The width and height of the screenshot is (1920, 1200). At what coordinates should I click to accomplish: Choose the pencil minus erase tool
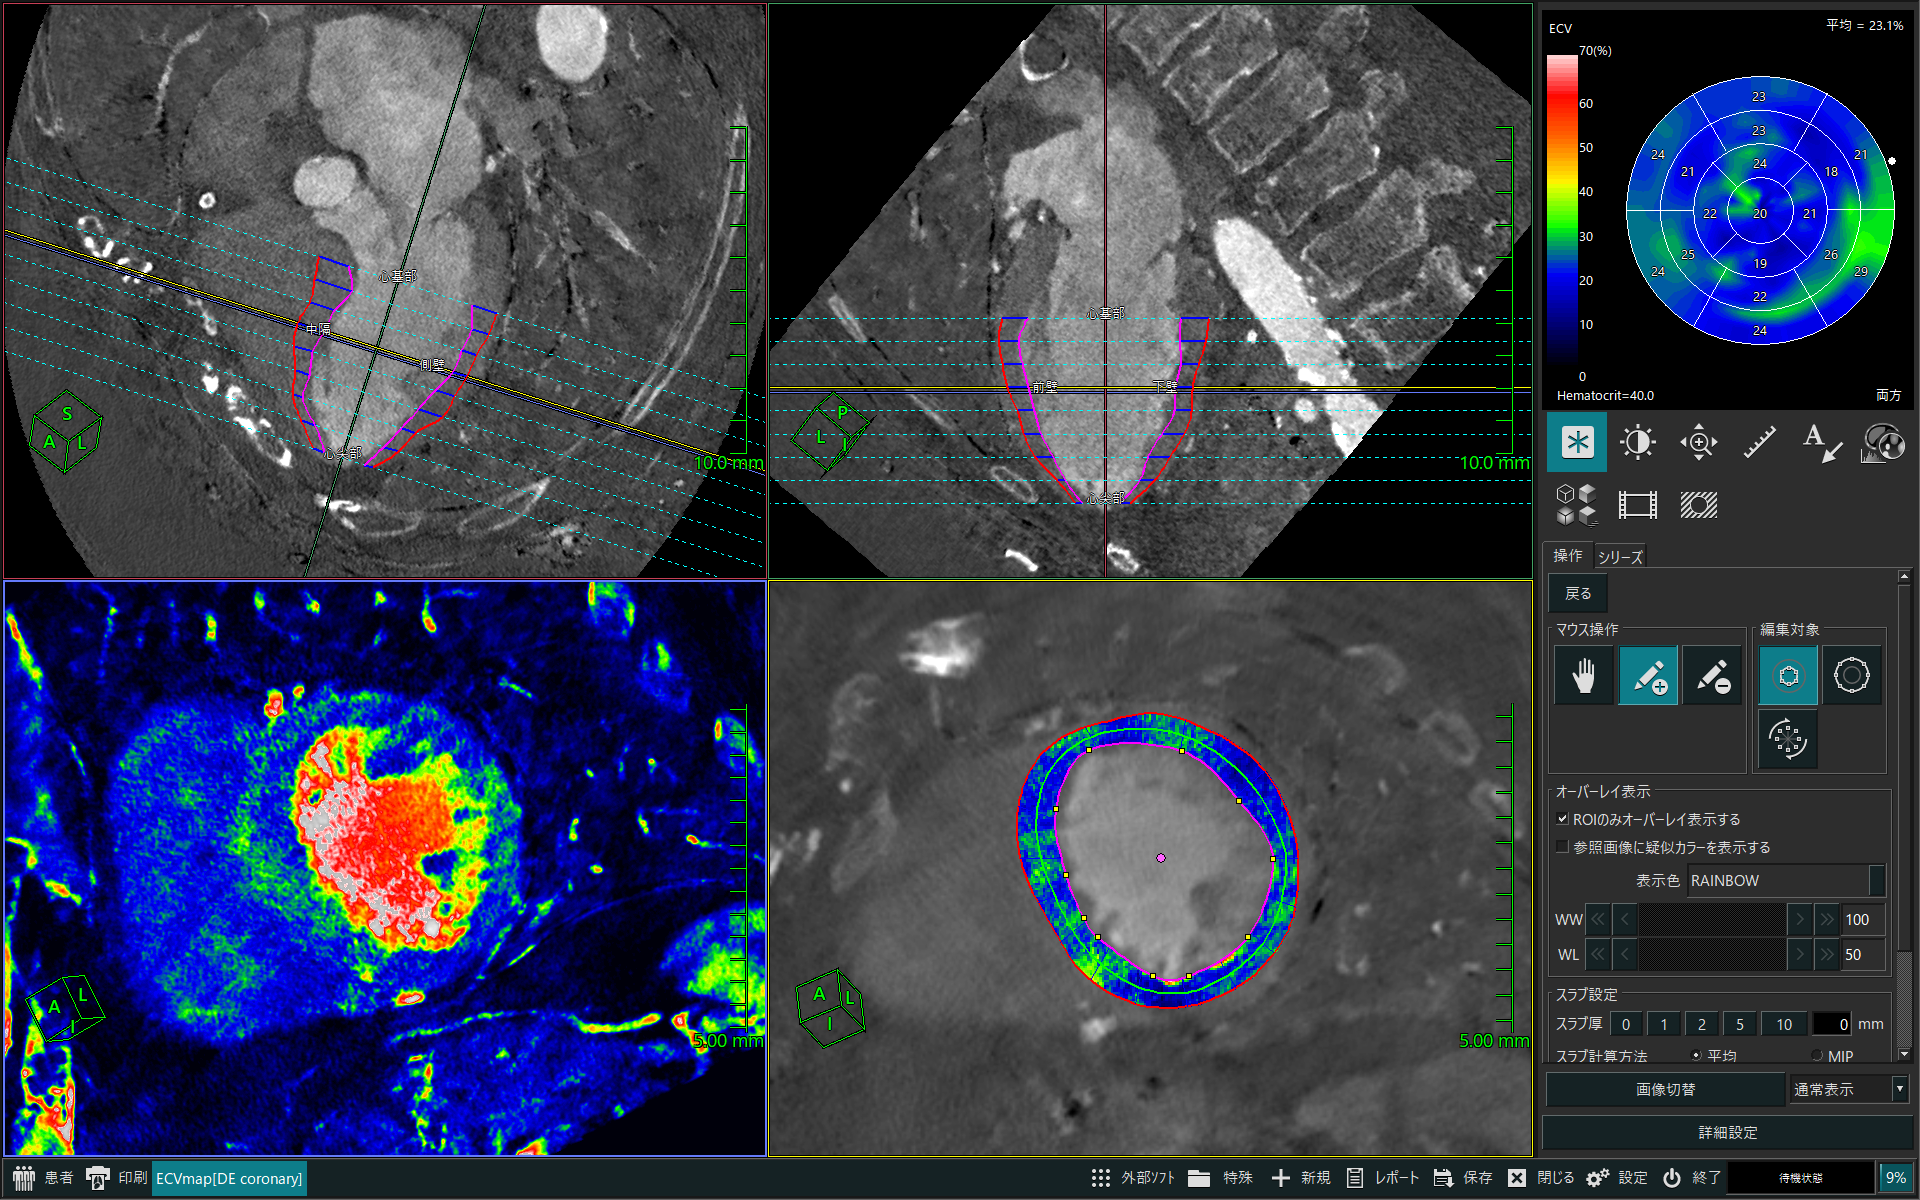[1712, 676]
